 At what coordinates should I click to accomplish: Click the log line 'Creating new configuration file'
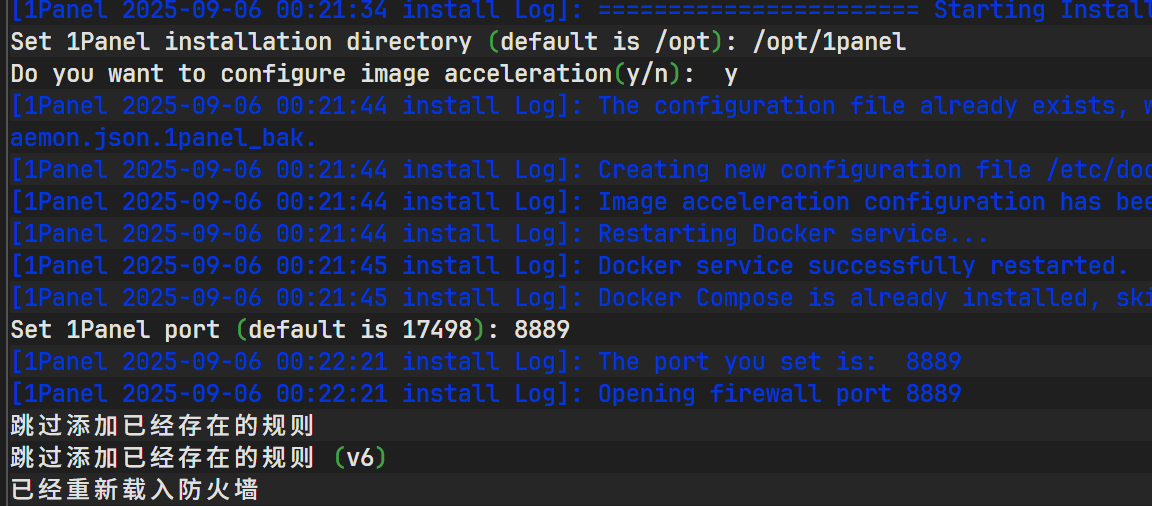click(x=581, y=170)
